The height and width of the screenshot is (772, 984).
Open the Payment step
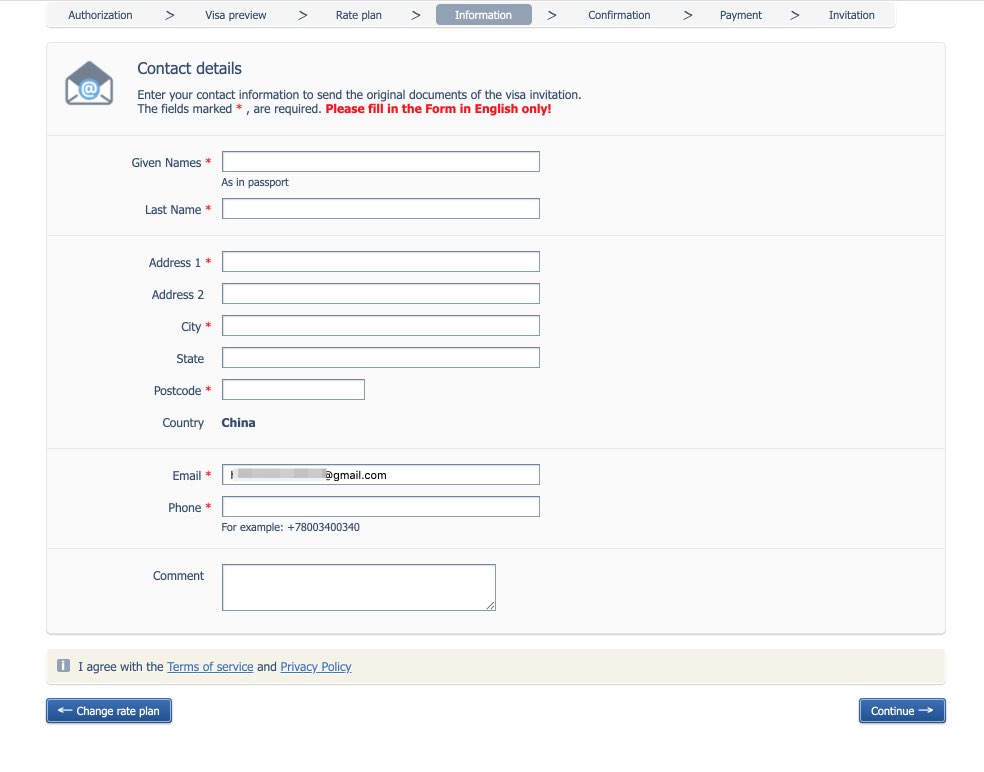pos(741,15)
